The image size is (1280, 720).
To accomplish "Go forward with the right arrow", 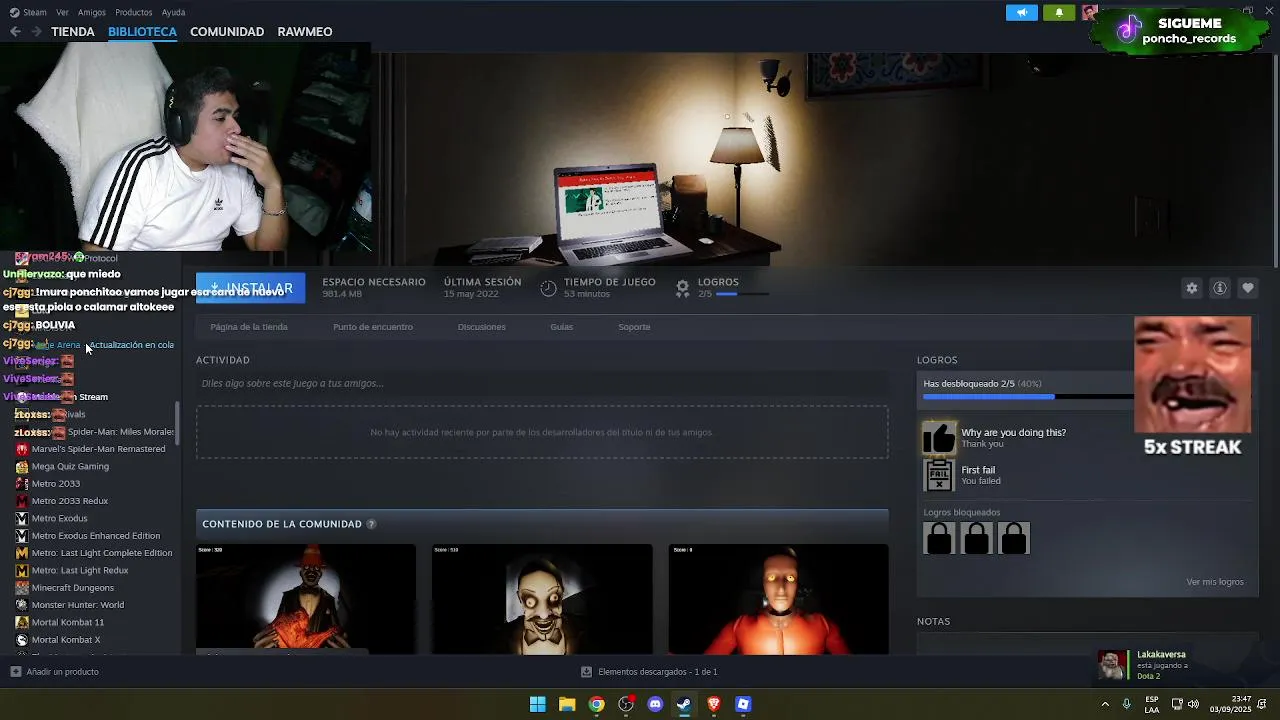I will (36, 32).
